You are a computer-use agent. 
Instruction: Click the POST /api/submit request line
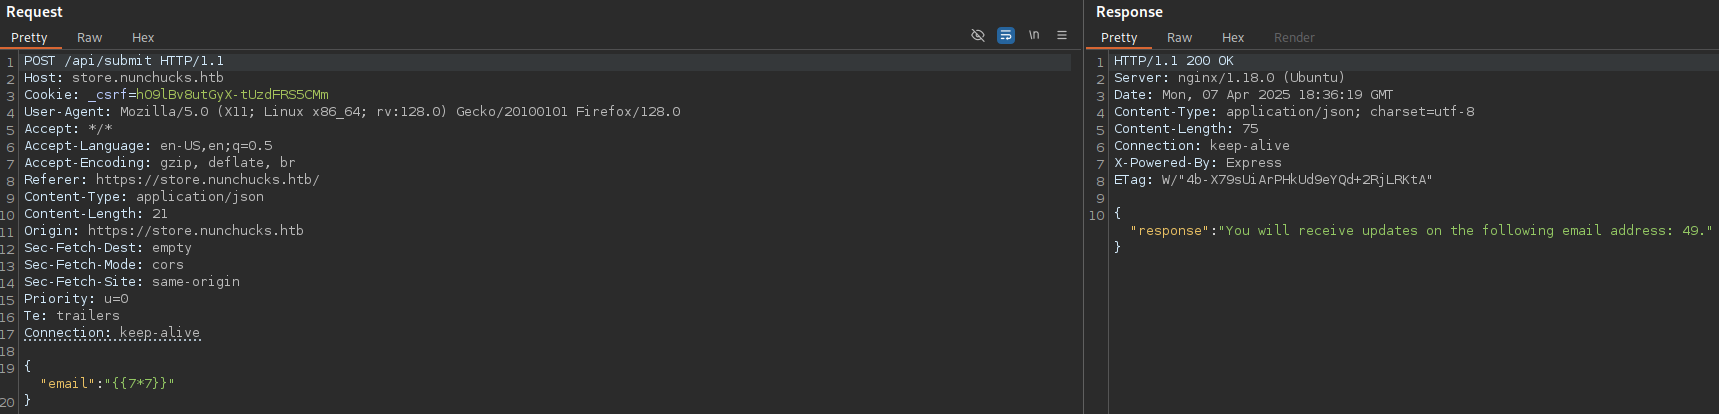124,61
